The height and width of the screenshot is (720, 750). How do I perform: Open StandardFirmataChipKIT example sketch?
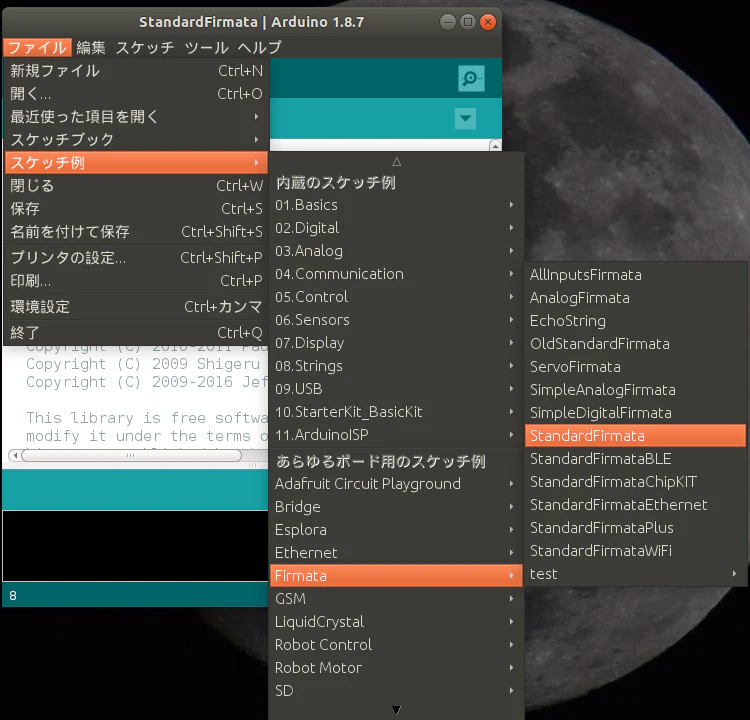coord(635,481)
